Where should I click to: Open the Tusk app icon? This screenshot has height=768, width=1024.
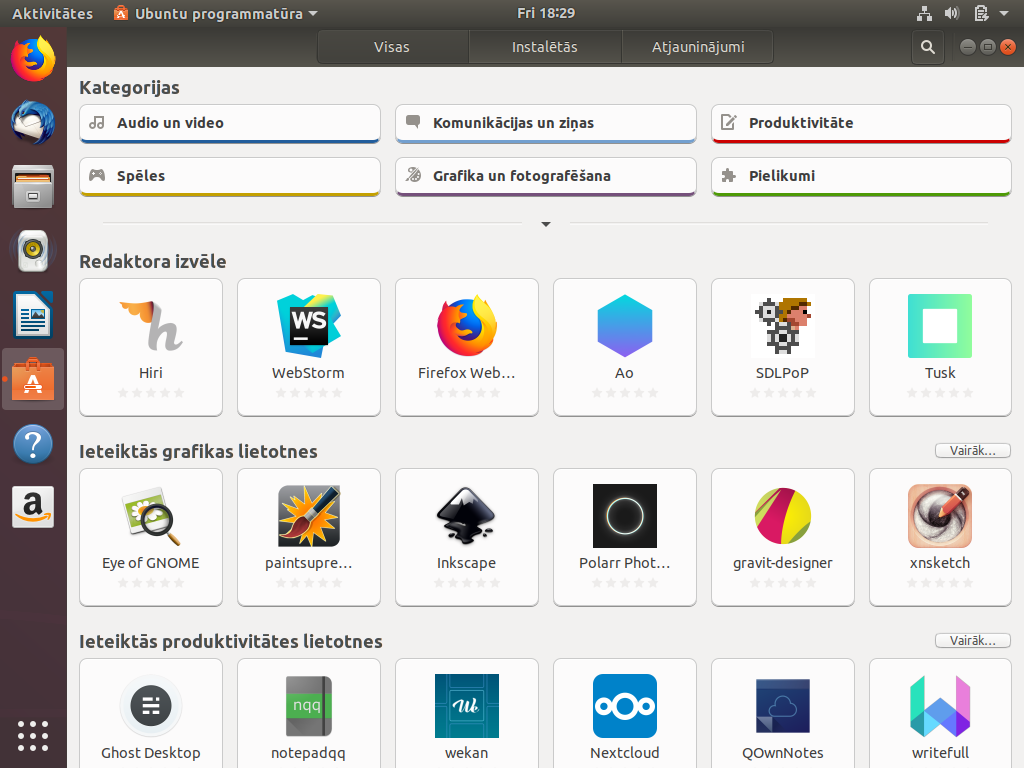(x=940, y=326)
